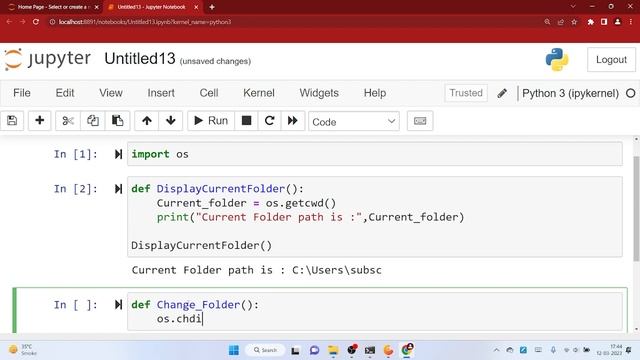Click into the import os code cell
The height and width of the screenshot is (360, 640).
pyautogui.click(x=375, y=154)
